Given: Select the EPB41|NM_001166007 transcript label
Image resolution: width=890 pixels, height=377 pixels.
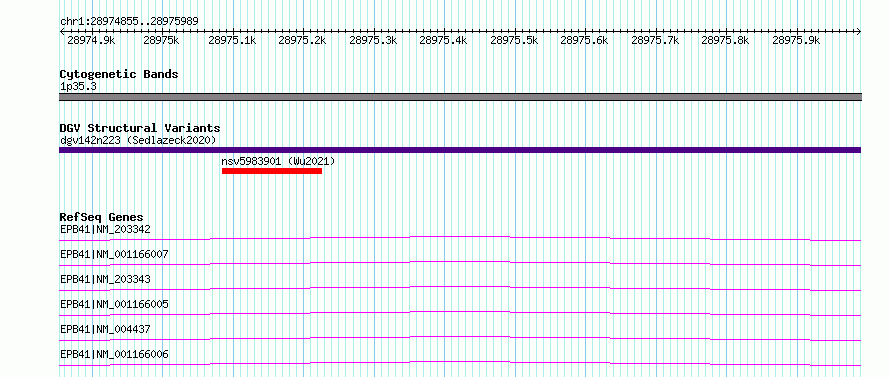Looking at the screenshot, I should (x=114, y=254).
